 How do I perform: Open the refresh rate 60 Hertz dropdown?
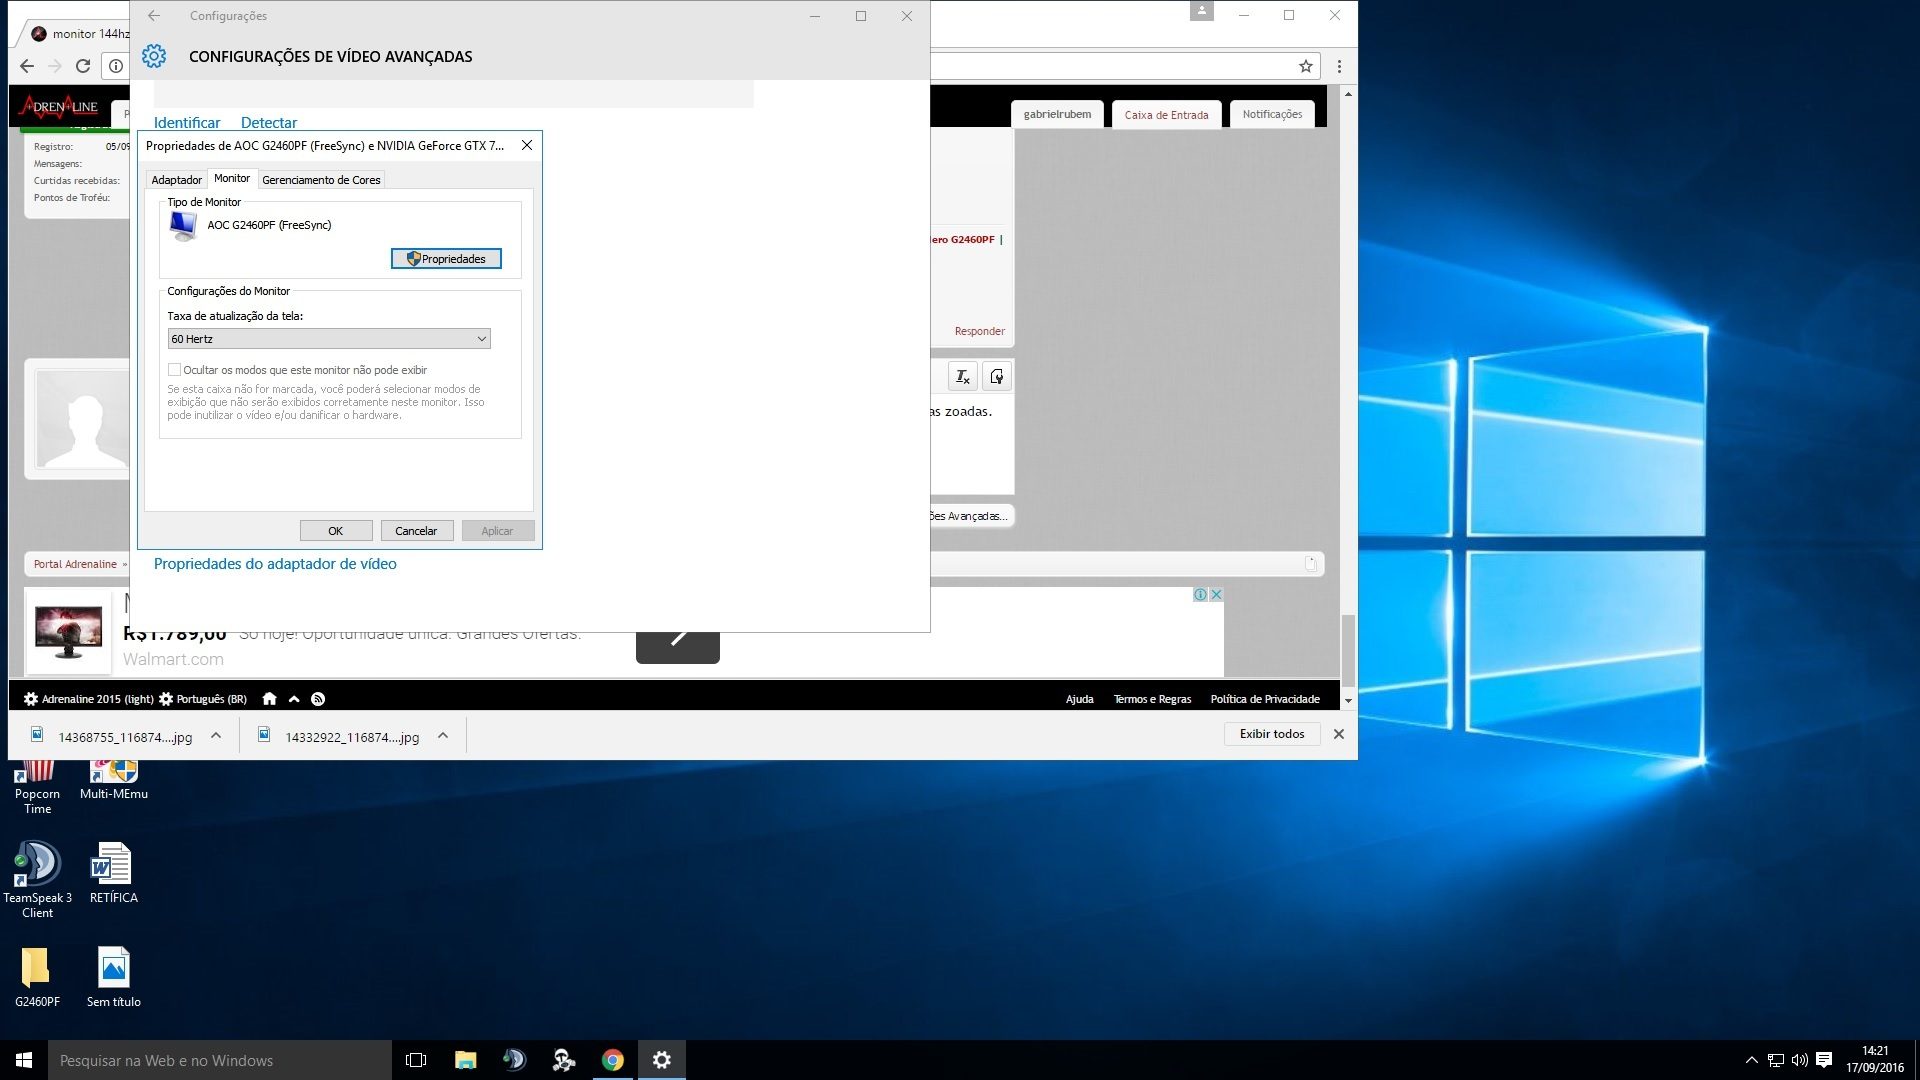click(x=329, y=339)
